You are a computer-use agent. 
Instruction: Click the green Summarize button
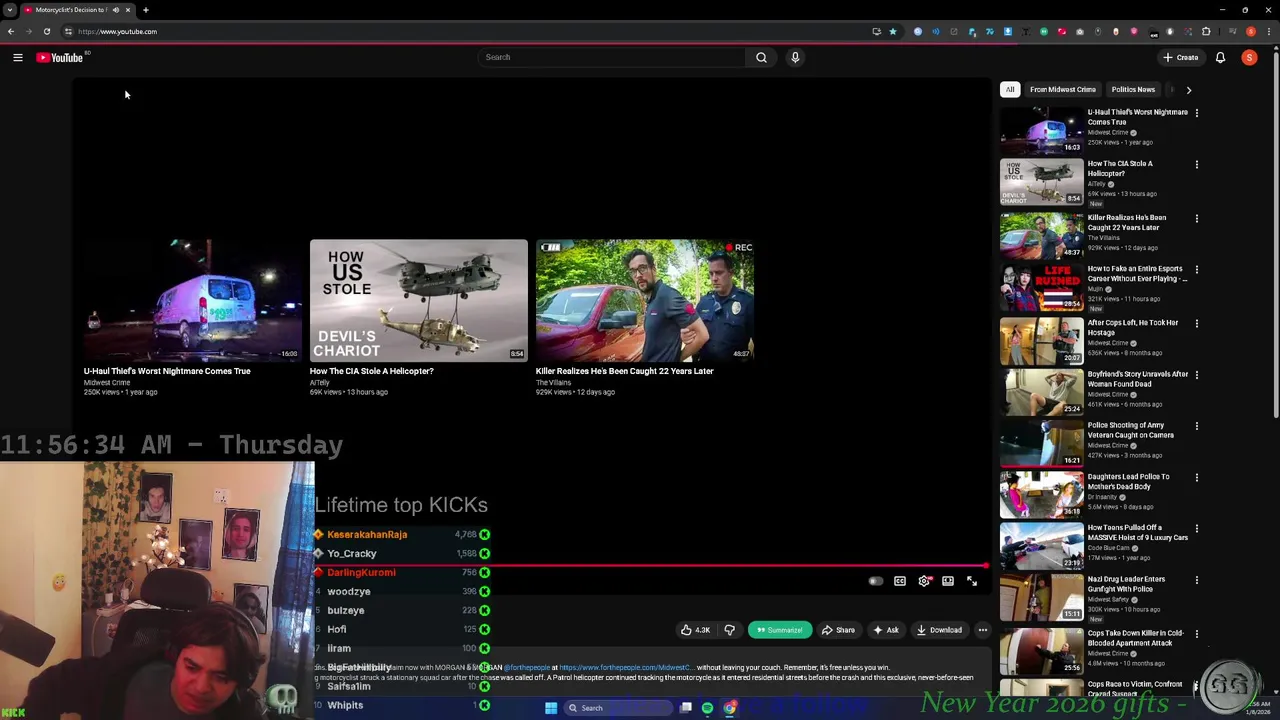pyautogui.click(x=779, y=630)
